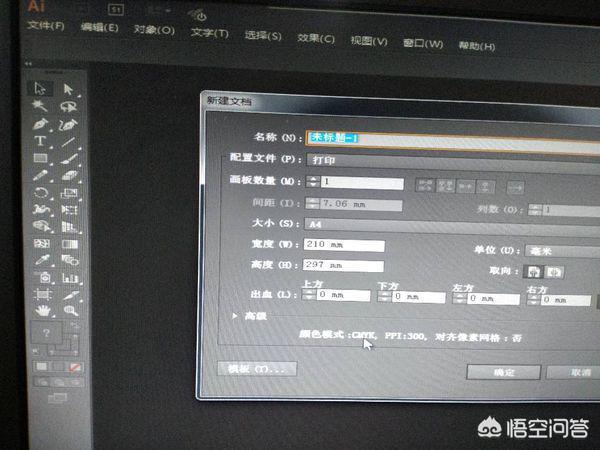Click the 上方 top bleed stepper
600x450 pixels.
coord(309,294)
